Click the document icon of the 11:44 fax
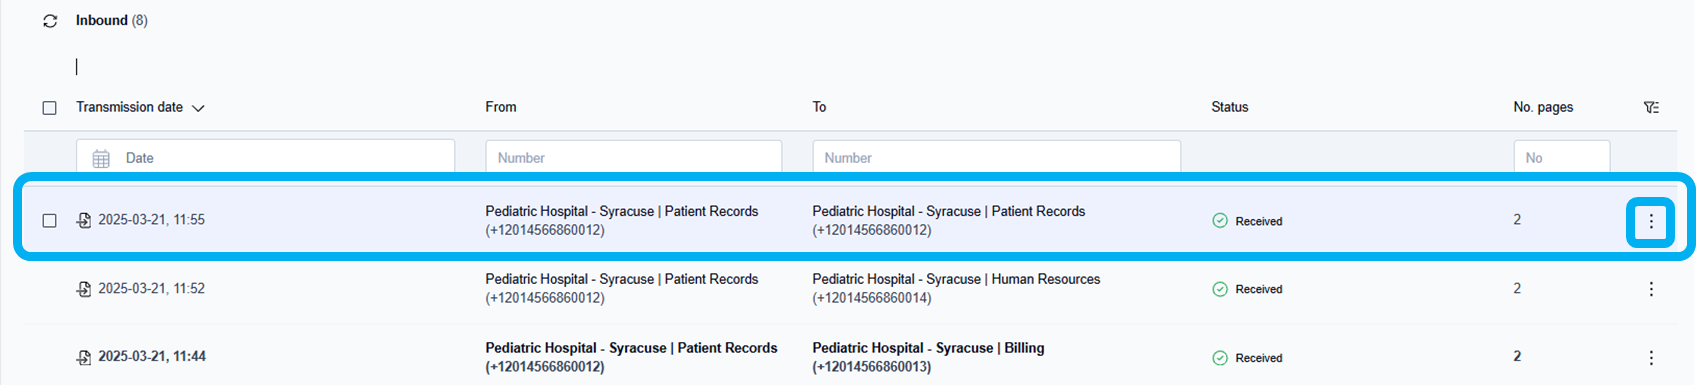This screenshot has height=385, width=1696. click(x=84, y=357)
